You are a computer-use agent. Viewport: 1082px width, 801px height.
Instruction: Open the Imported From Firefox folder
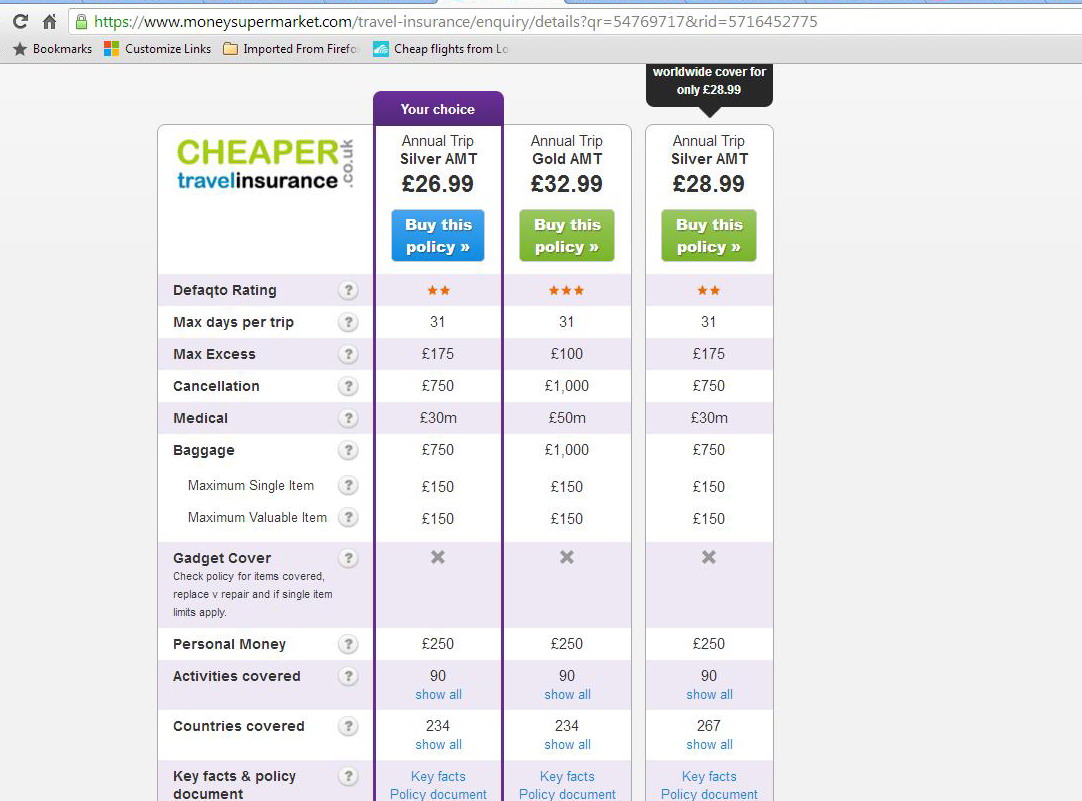point(290,49)
